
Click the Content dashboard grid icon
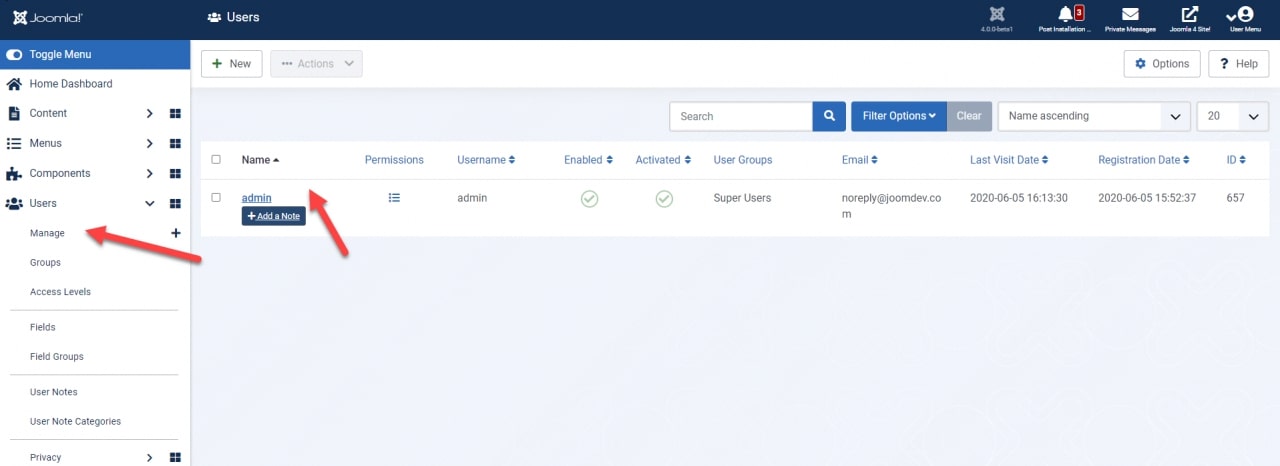click(x=175, y=114)
